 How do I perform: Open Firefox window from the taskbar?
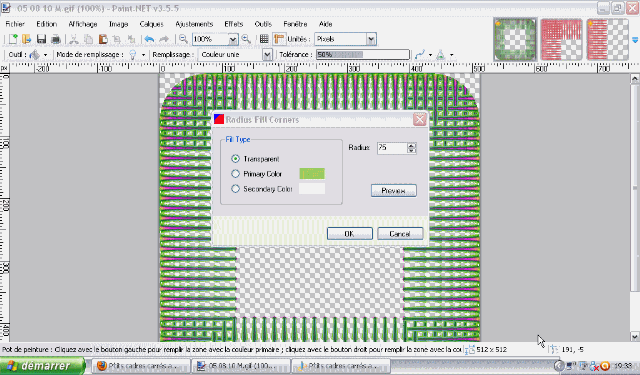click(x=140, y=366)
